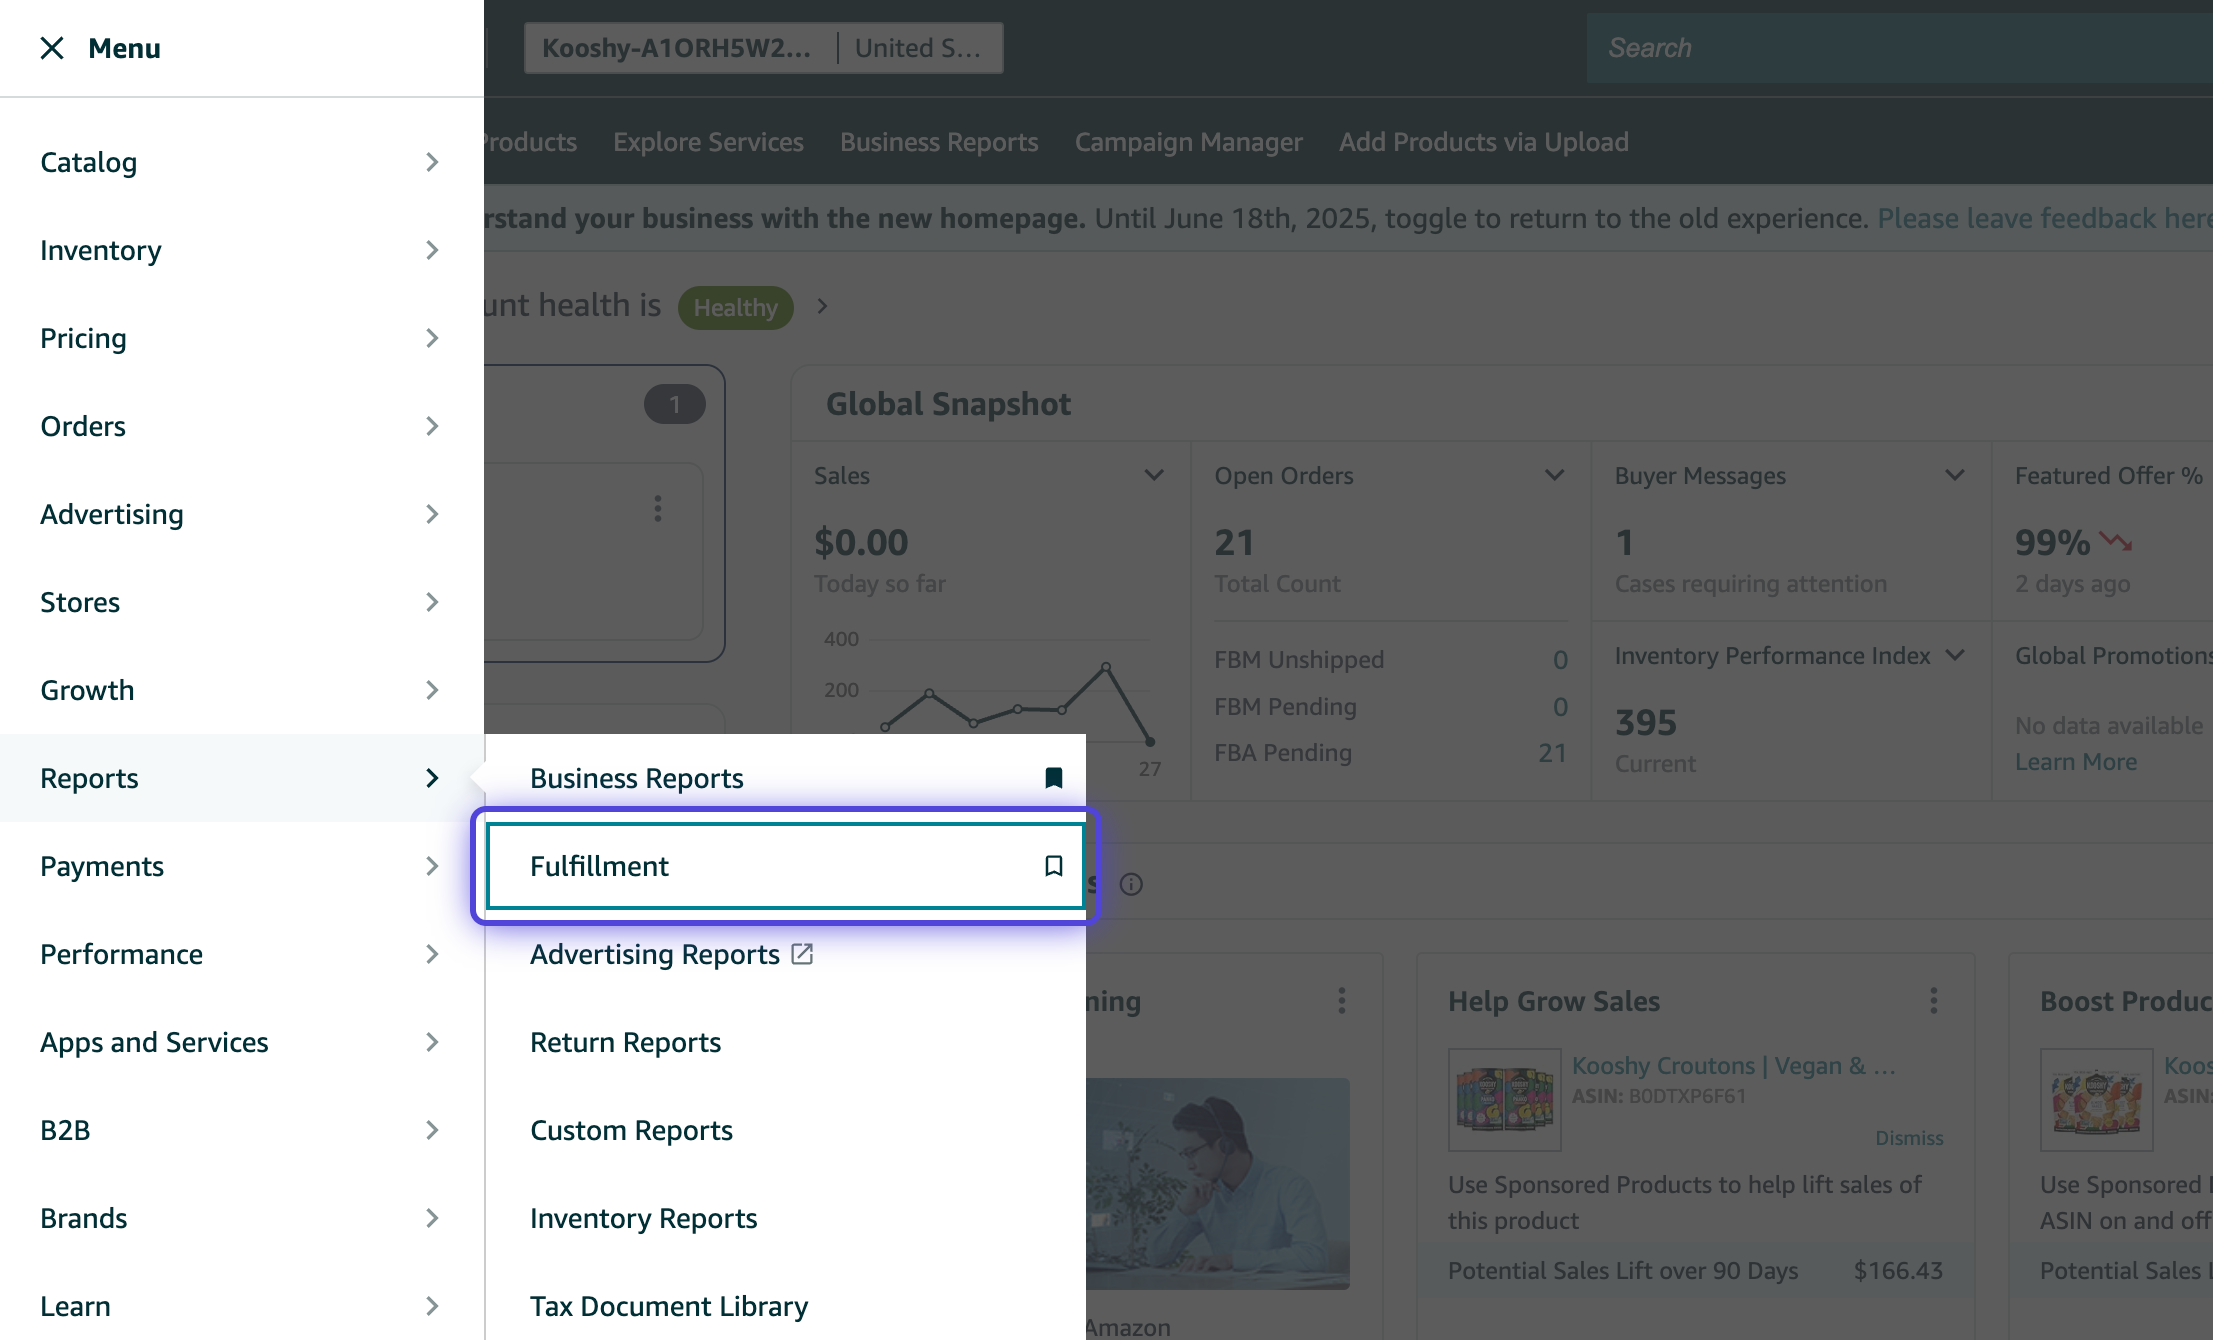Open the Kooshy account marketplace switcher
The height and width of the screenshot is (1340, 2213).
(763, 48)
